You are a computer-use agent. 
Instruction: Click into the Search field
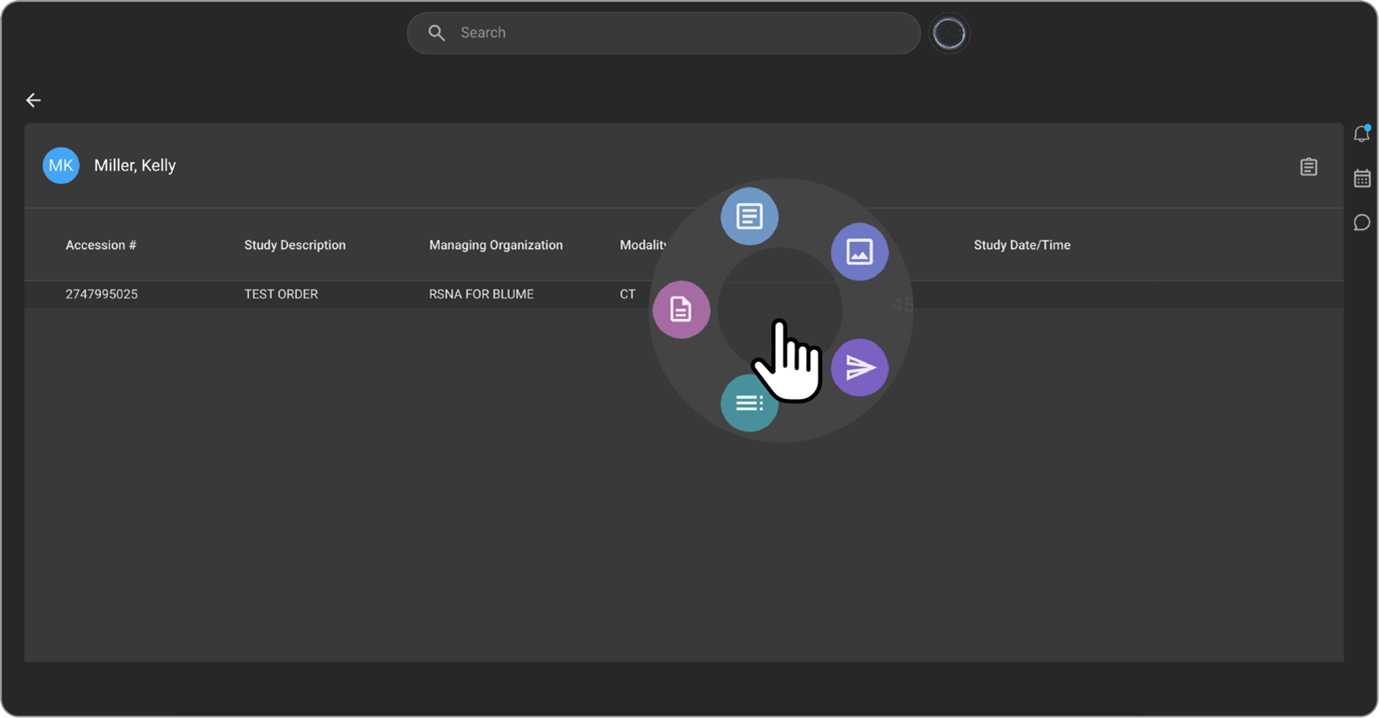tap(680, 33)
